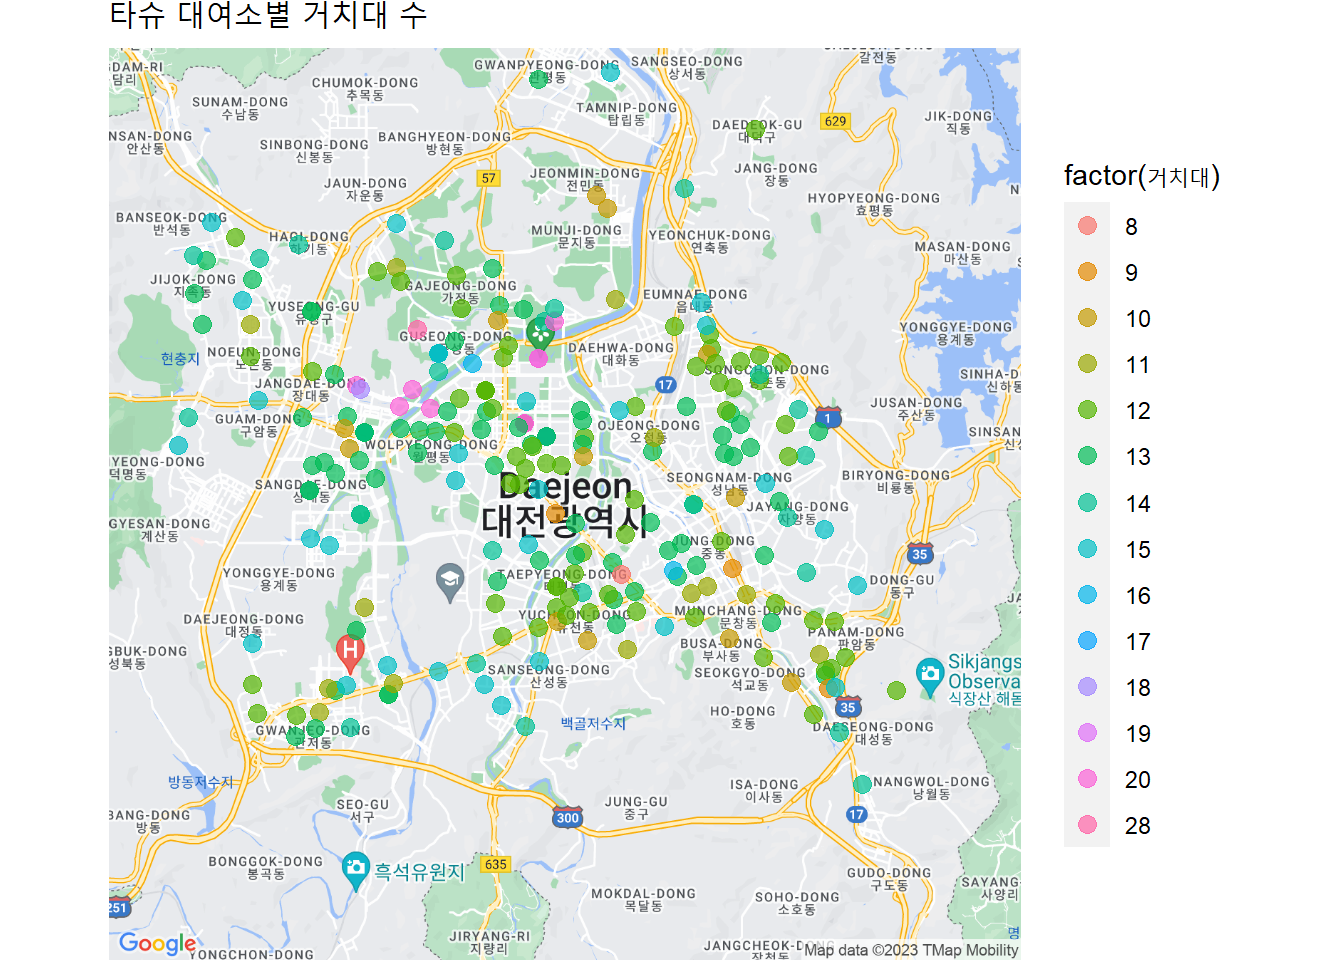Click the orange legend swatch for 9
This screenshot has width=1344, height=960.
1087,272
